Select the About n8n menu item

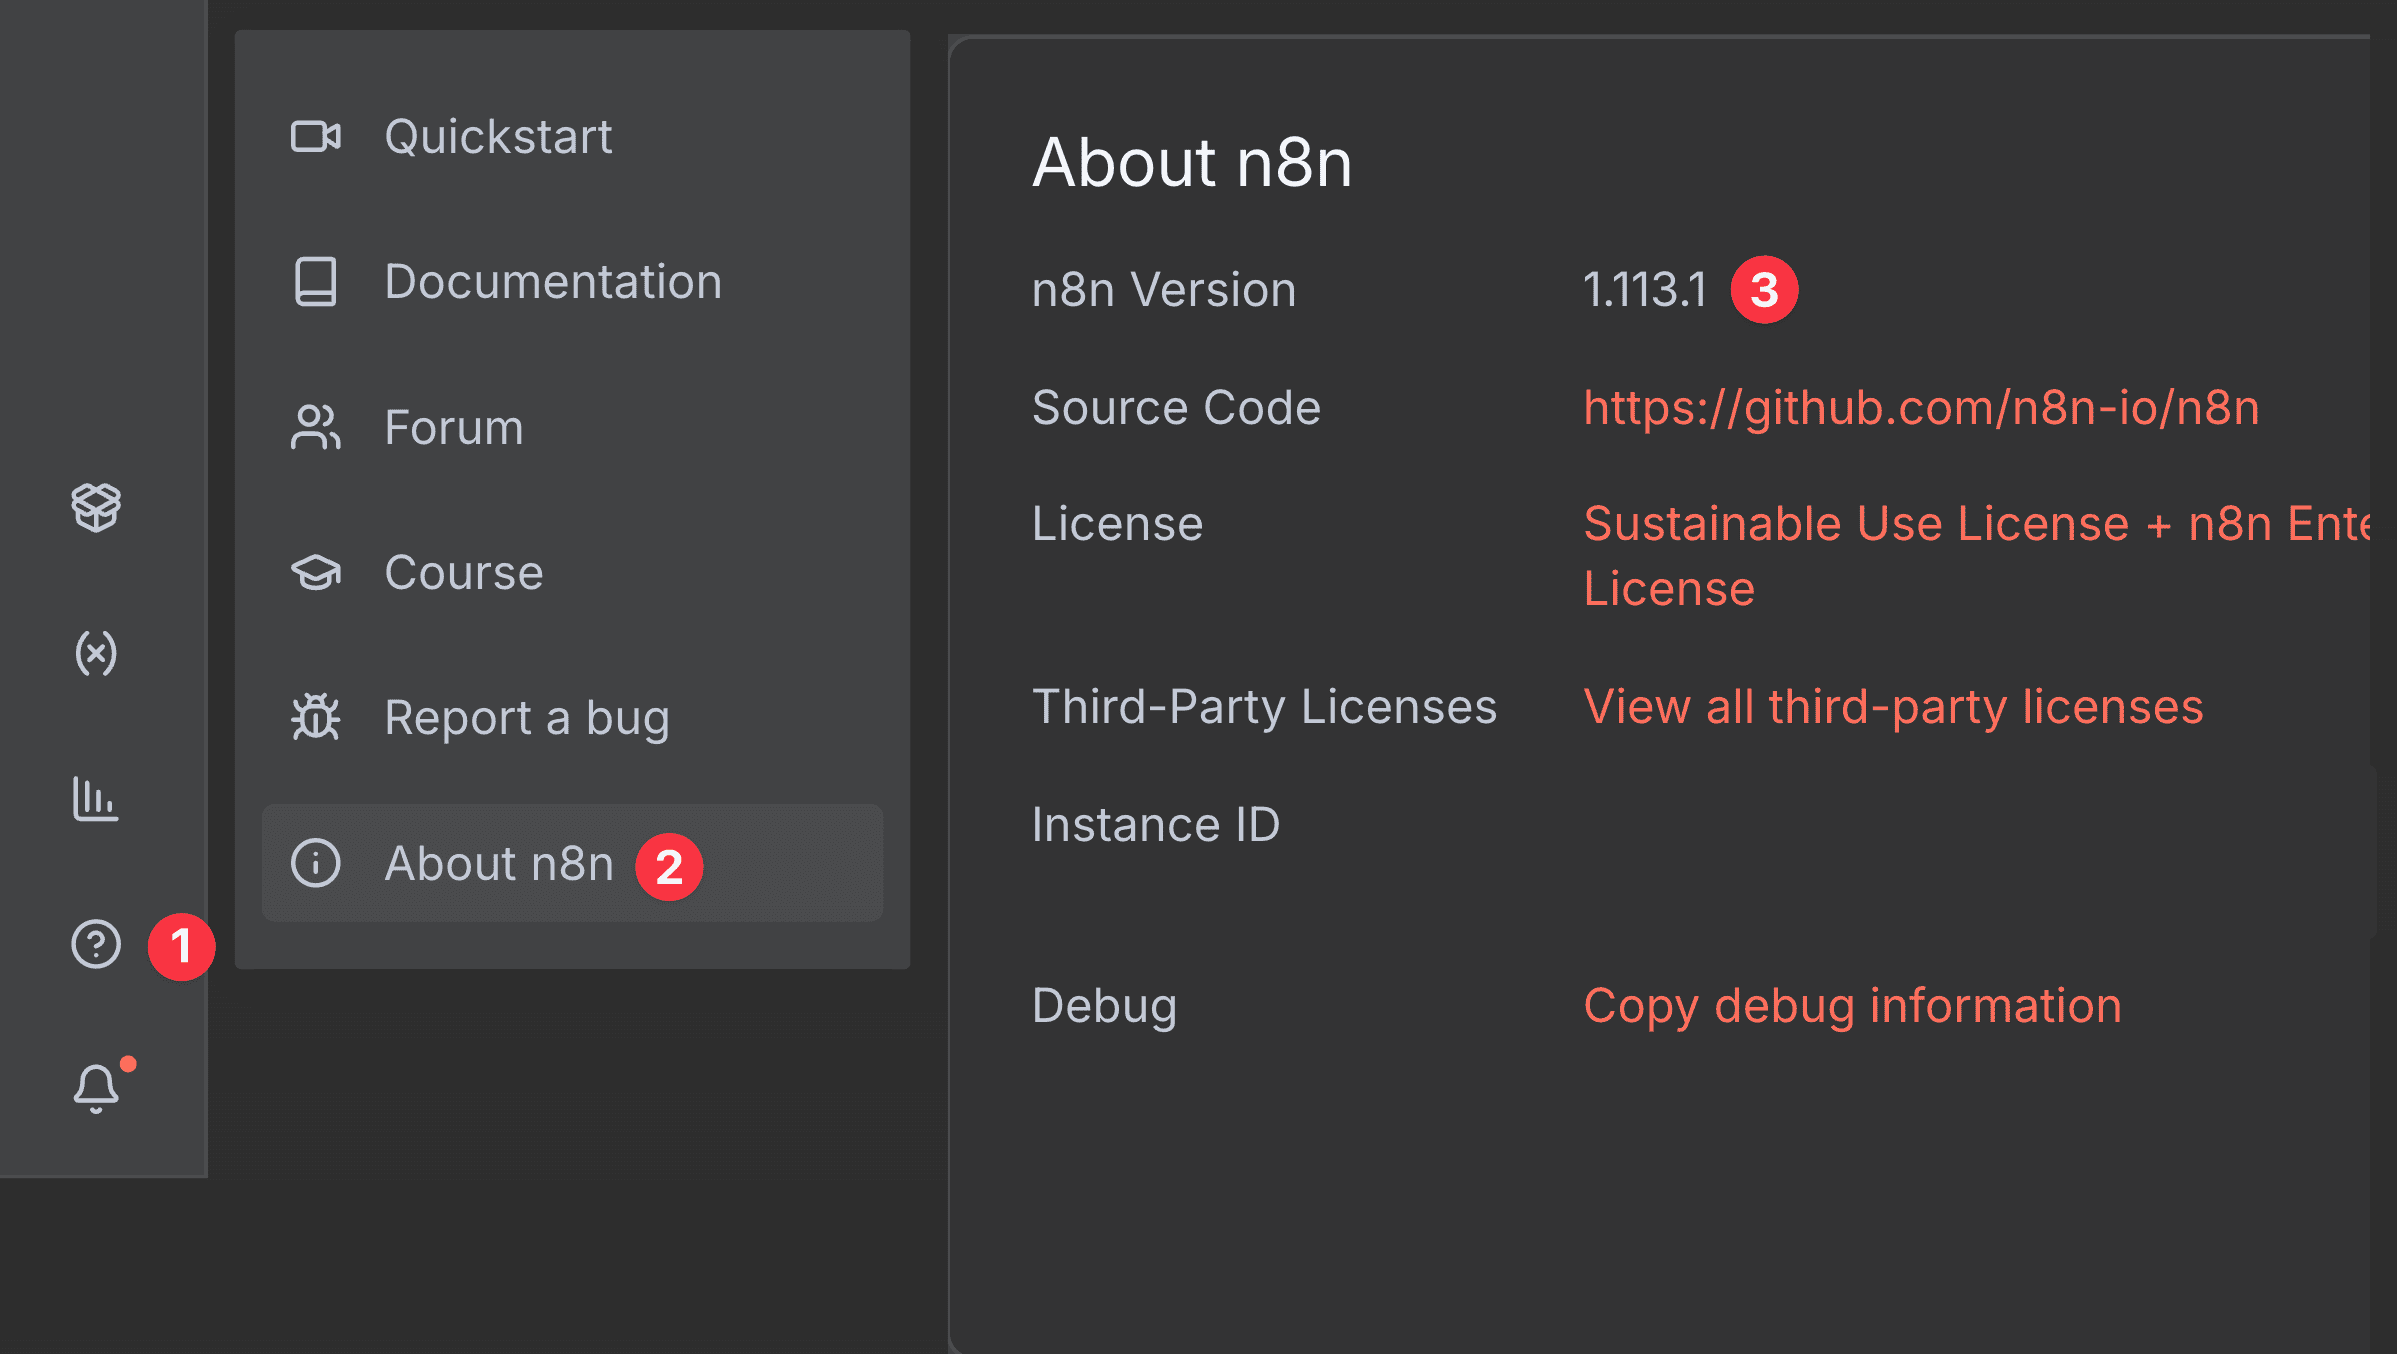(502, 863)
